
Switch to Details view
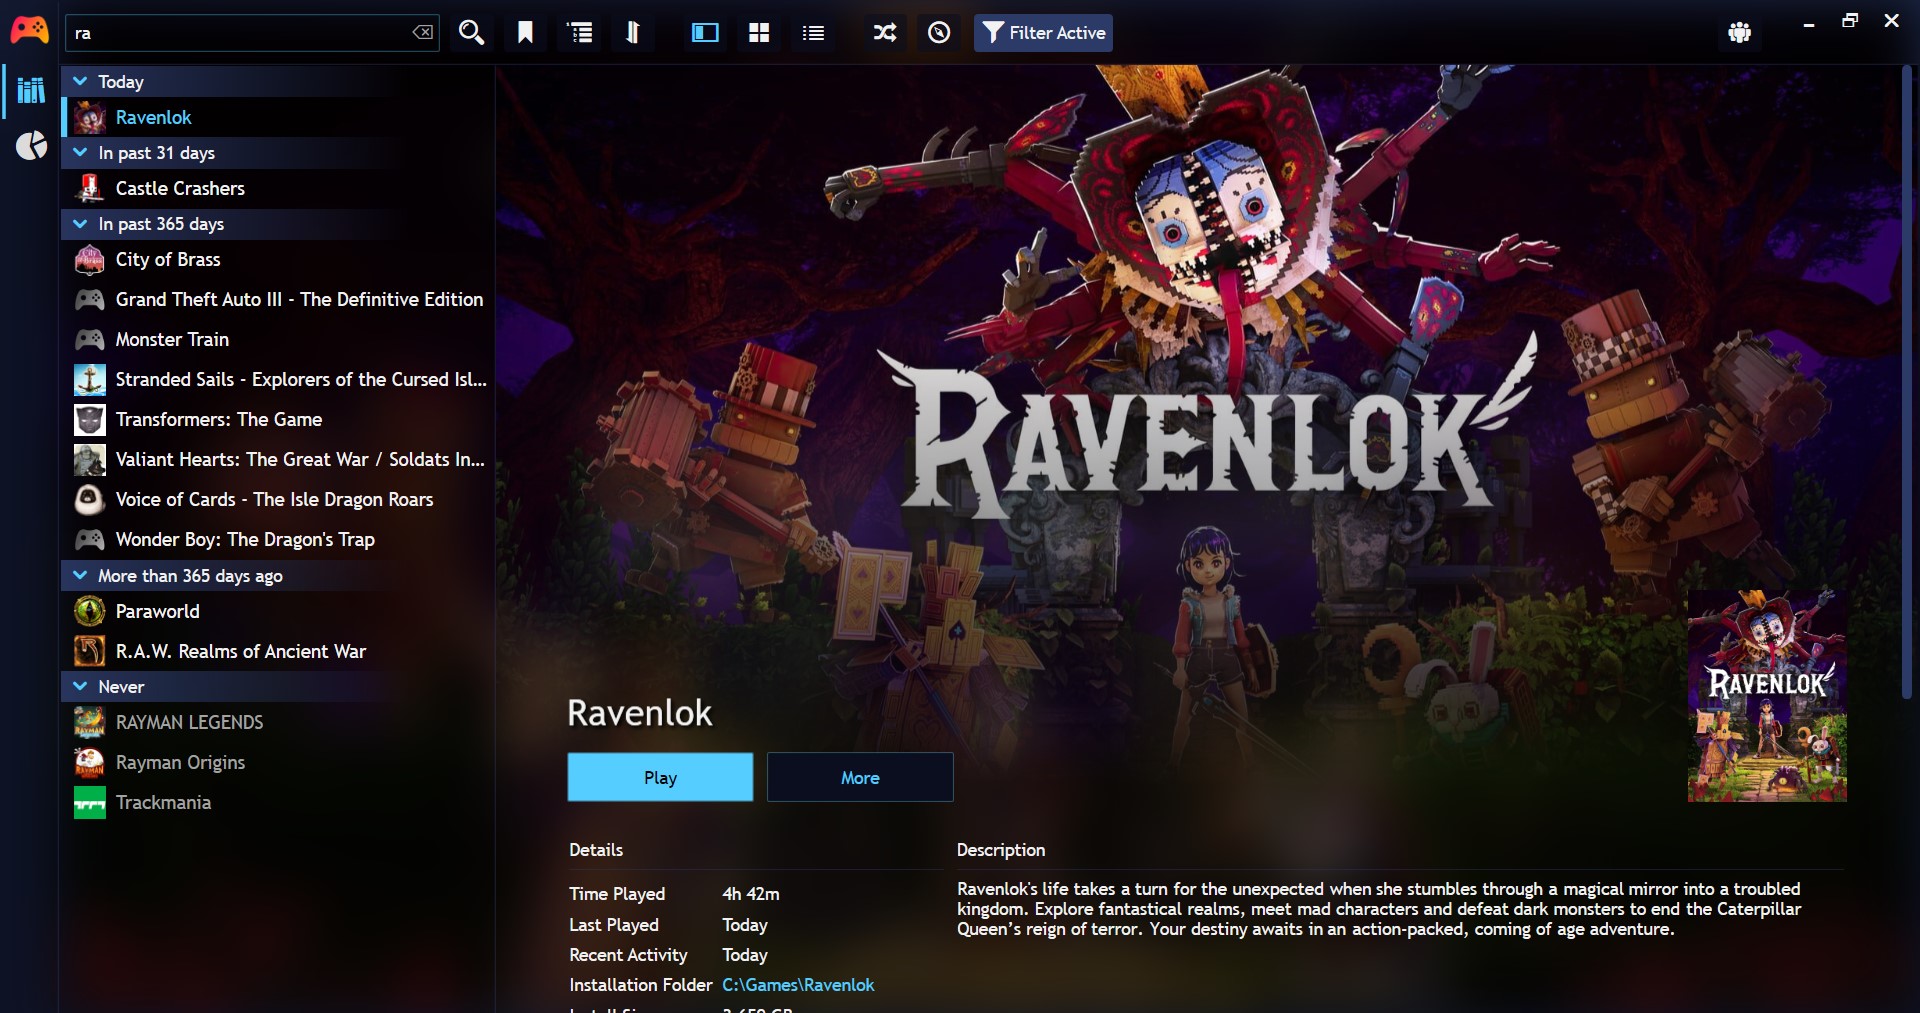click(x=705, y=33)
